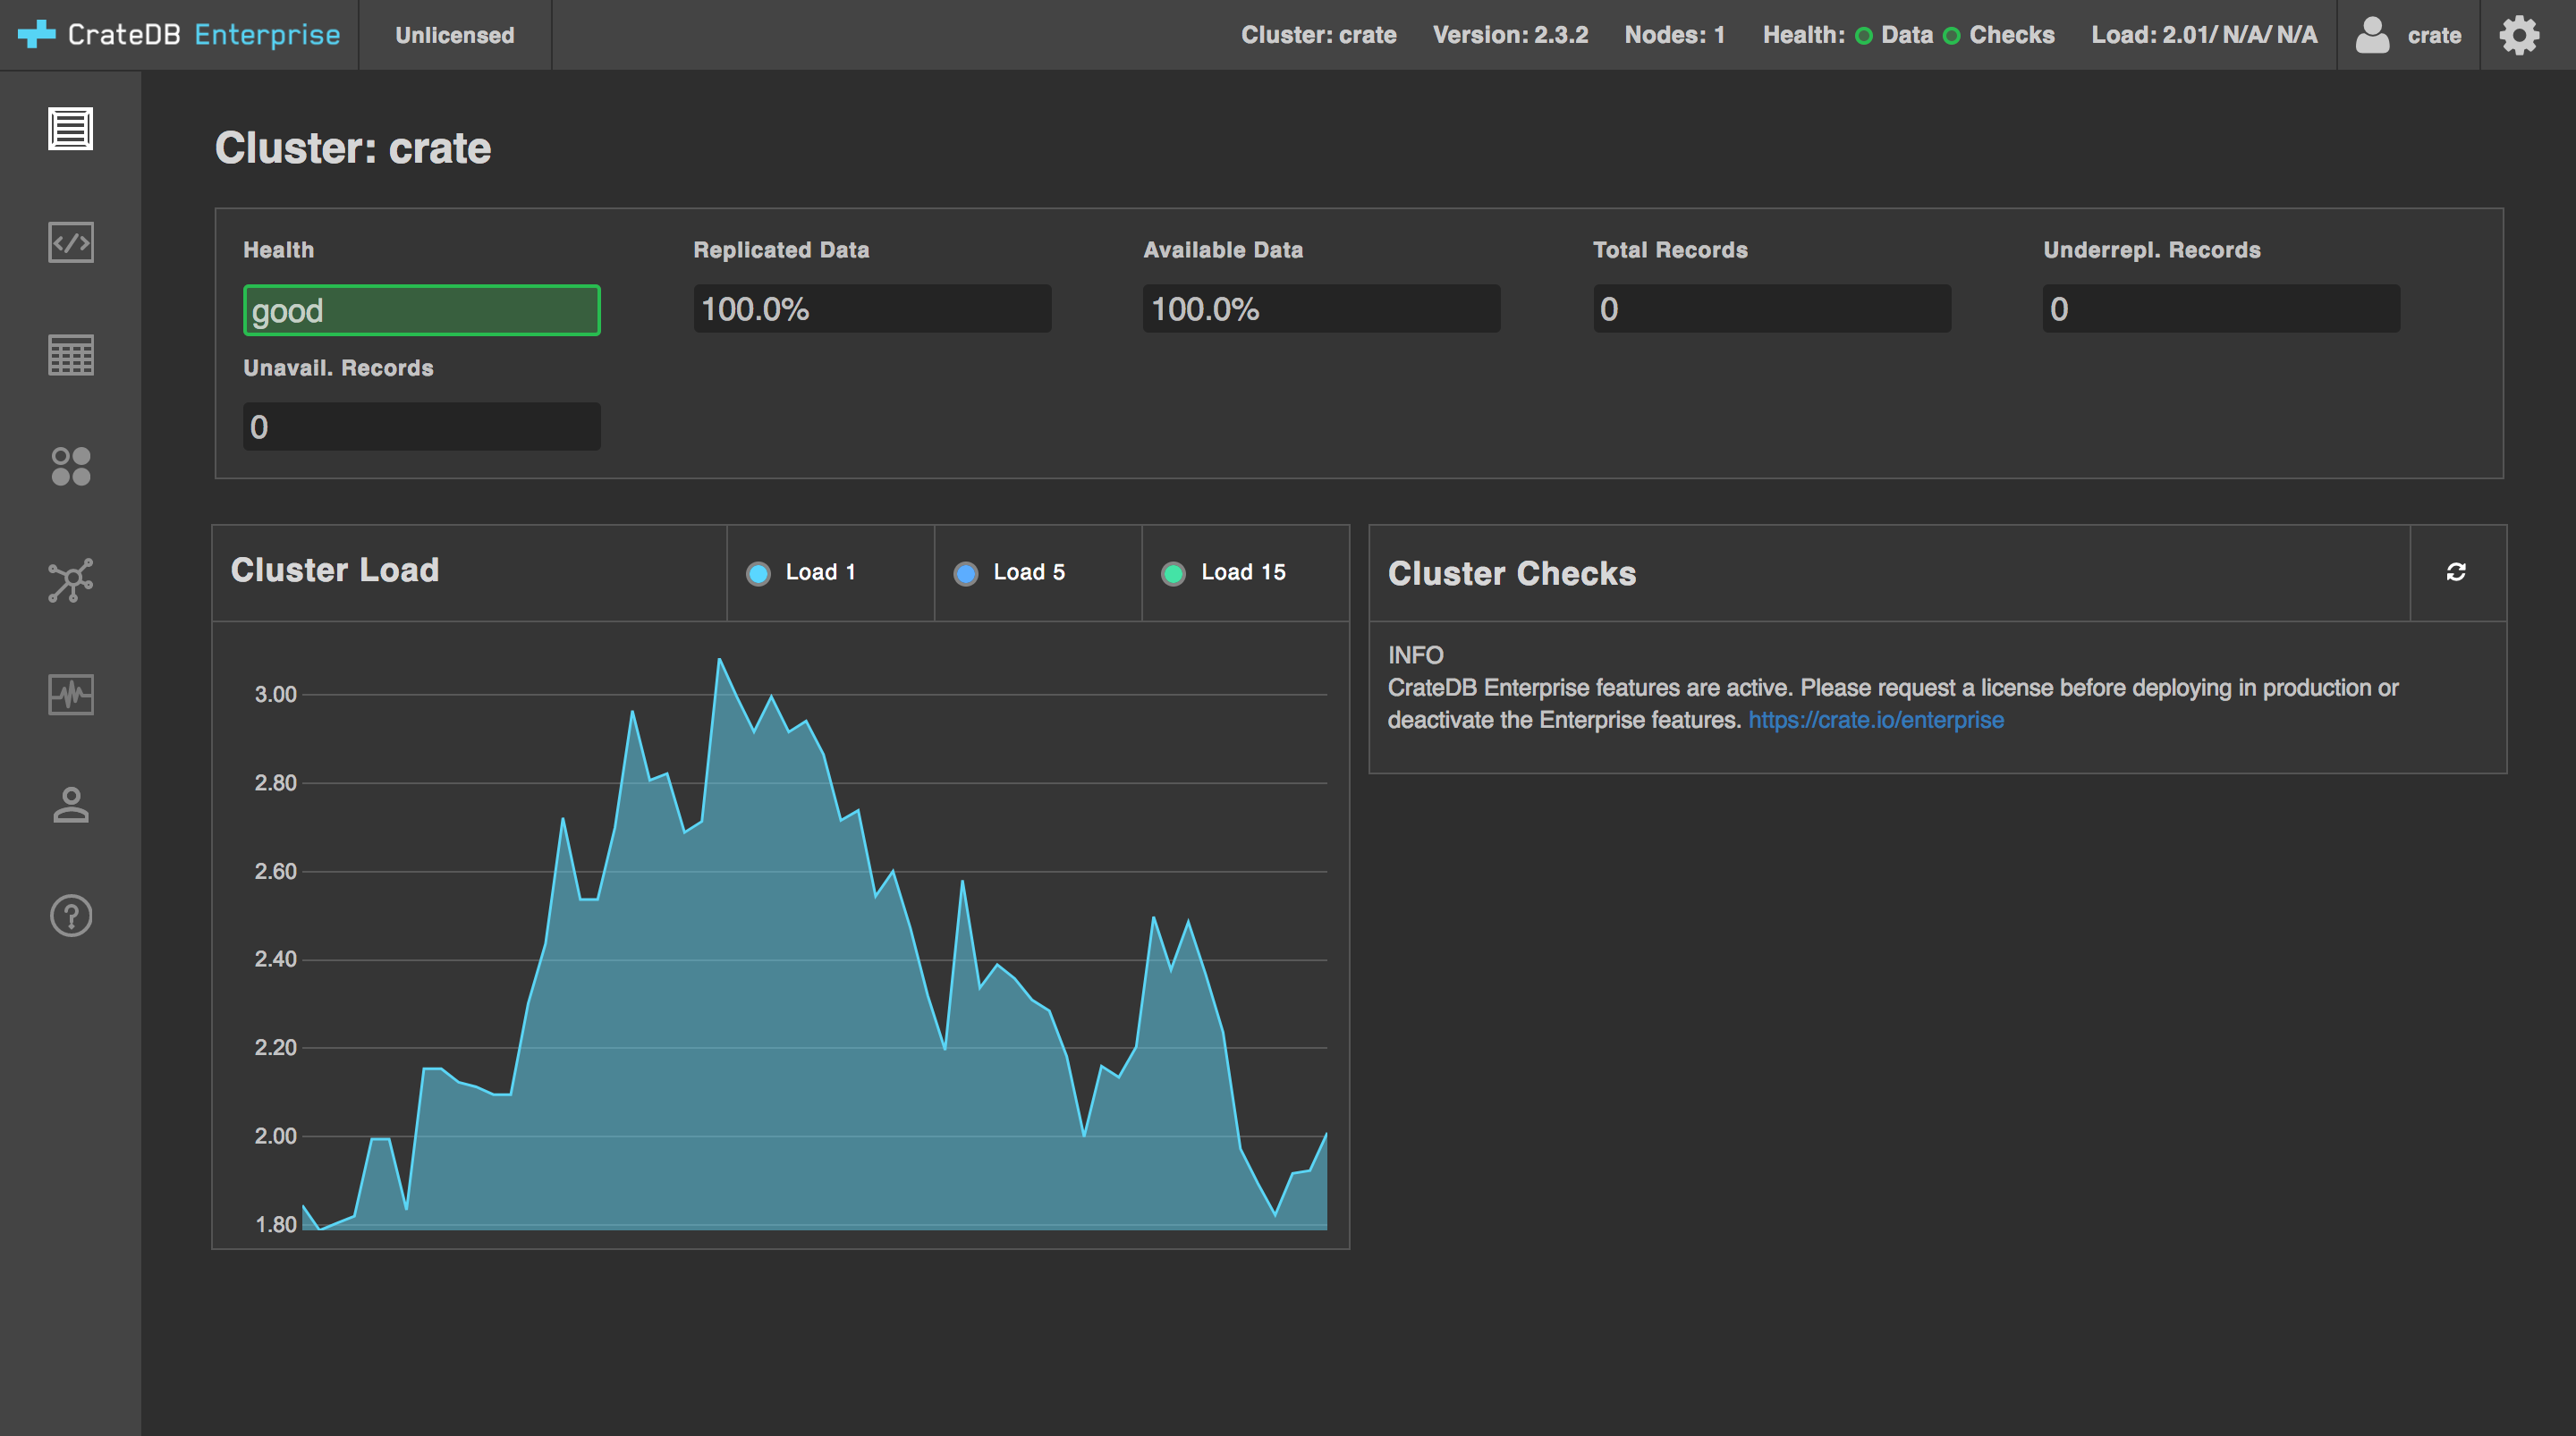Click the Unavail. Records value box
Image resolution: width=2576 pixels, height=1436 pixels.
click(422, 427)
